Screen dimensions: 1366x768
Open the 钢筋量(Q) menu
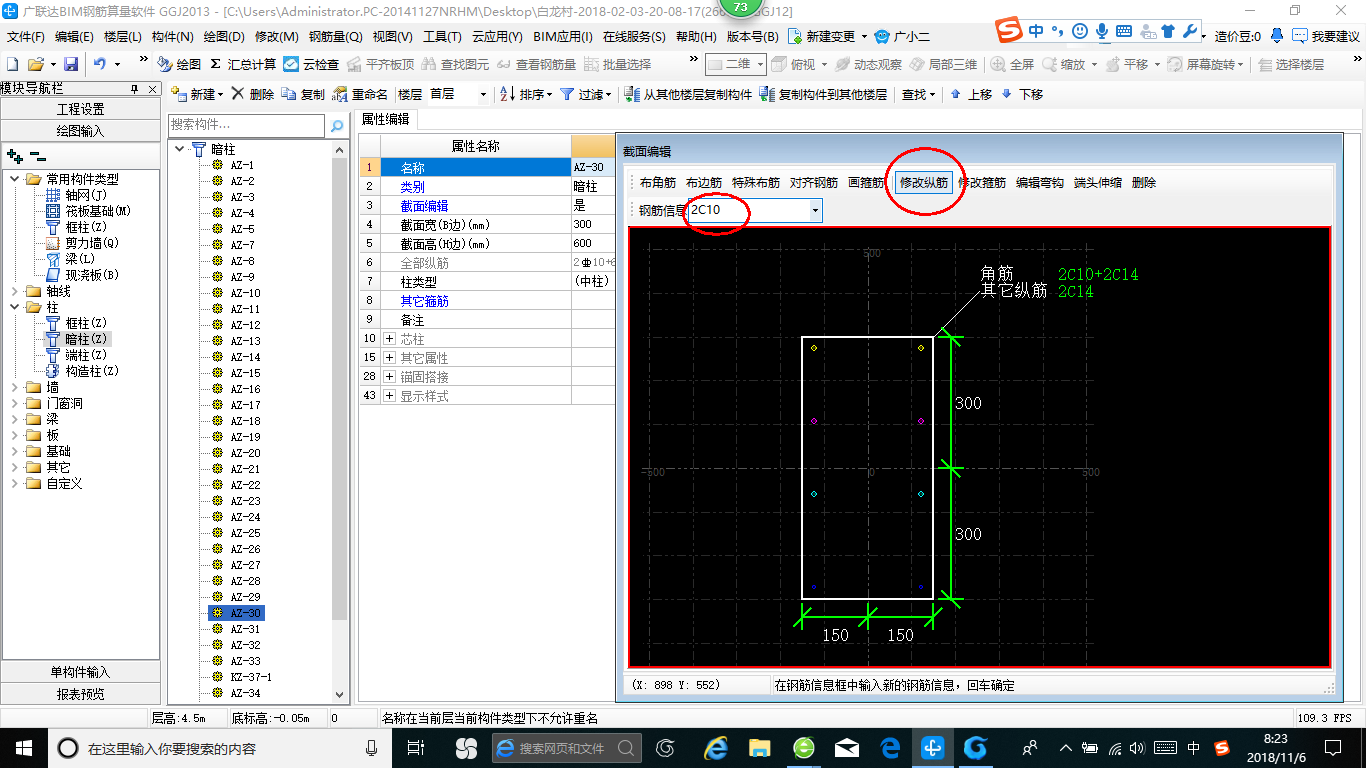(335, 37)
